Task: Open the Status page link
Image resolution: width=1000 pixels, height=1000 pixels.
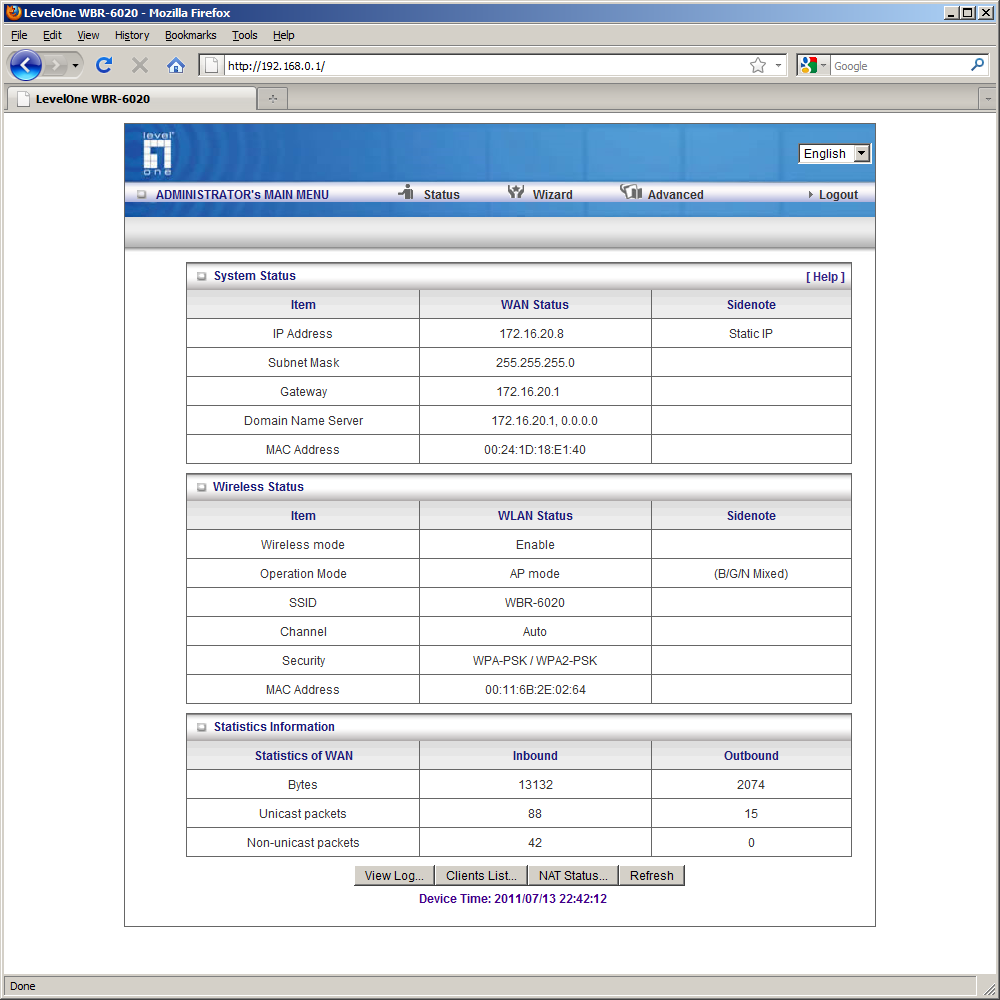Action: (x=441, y=195)
